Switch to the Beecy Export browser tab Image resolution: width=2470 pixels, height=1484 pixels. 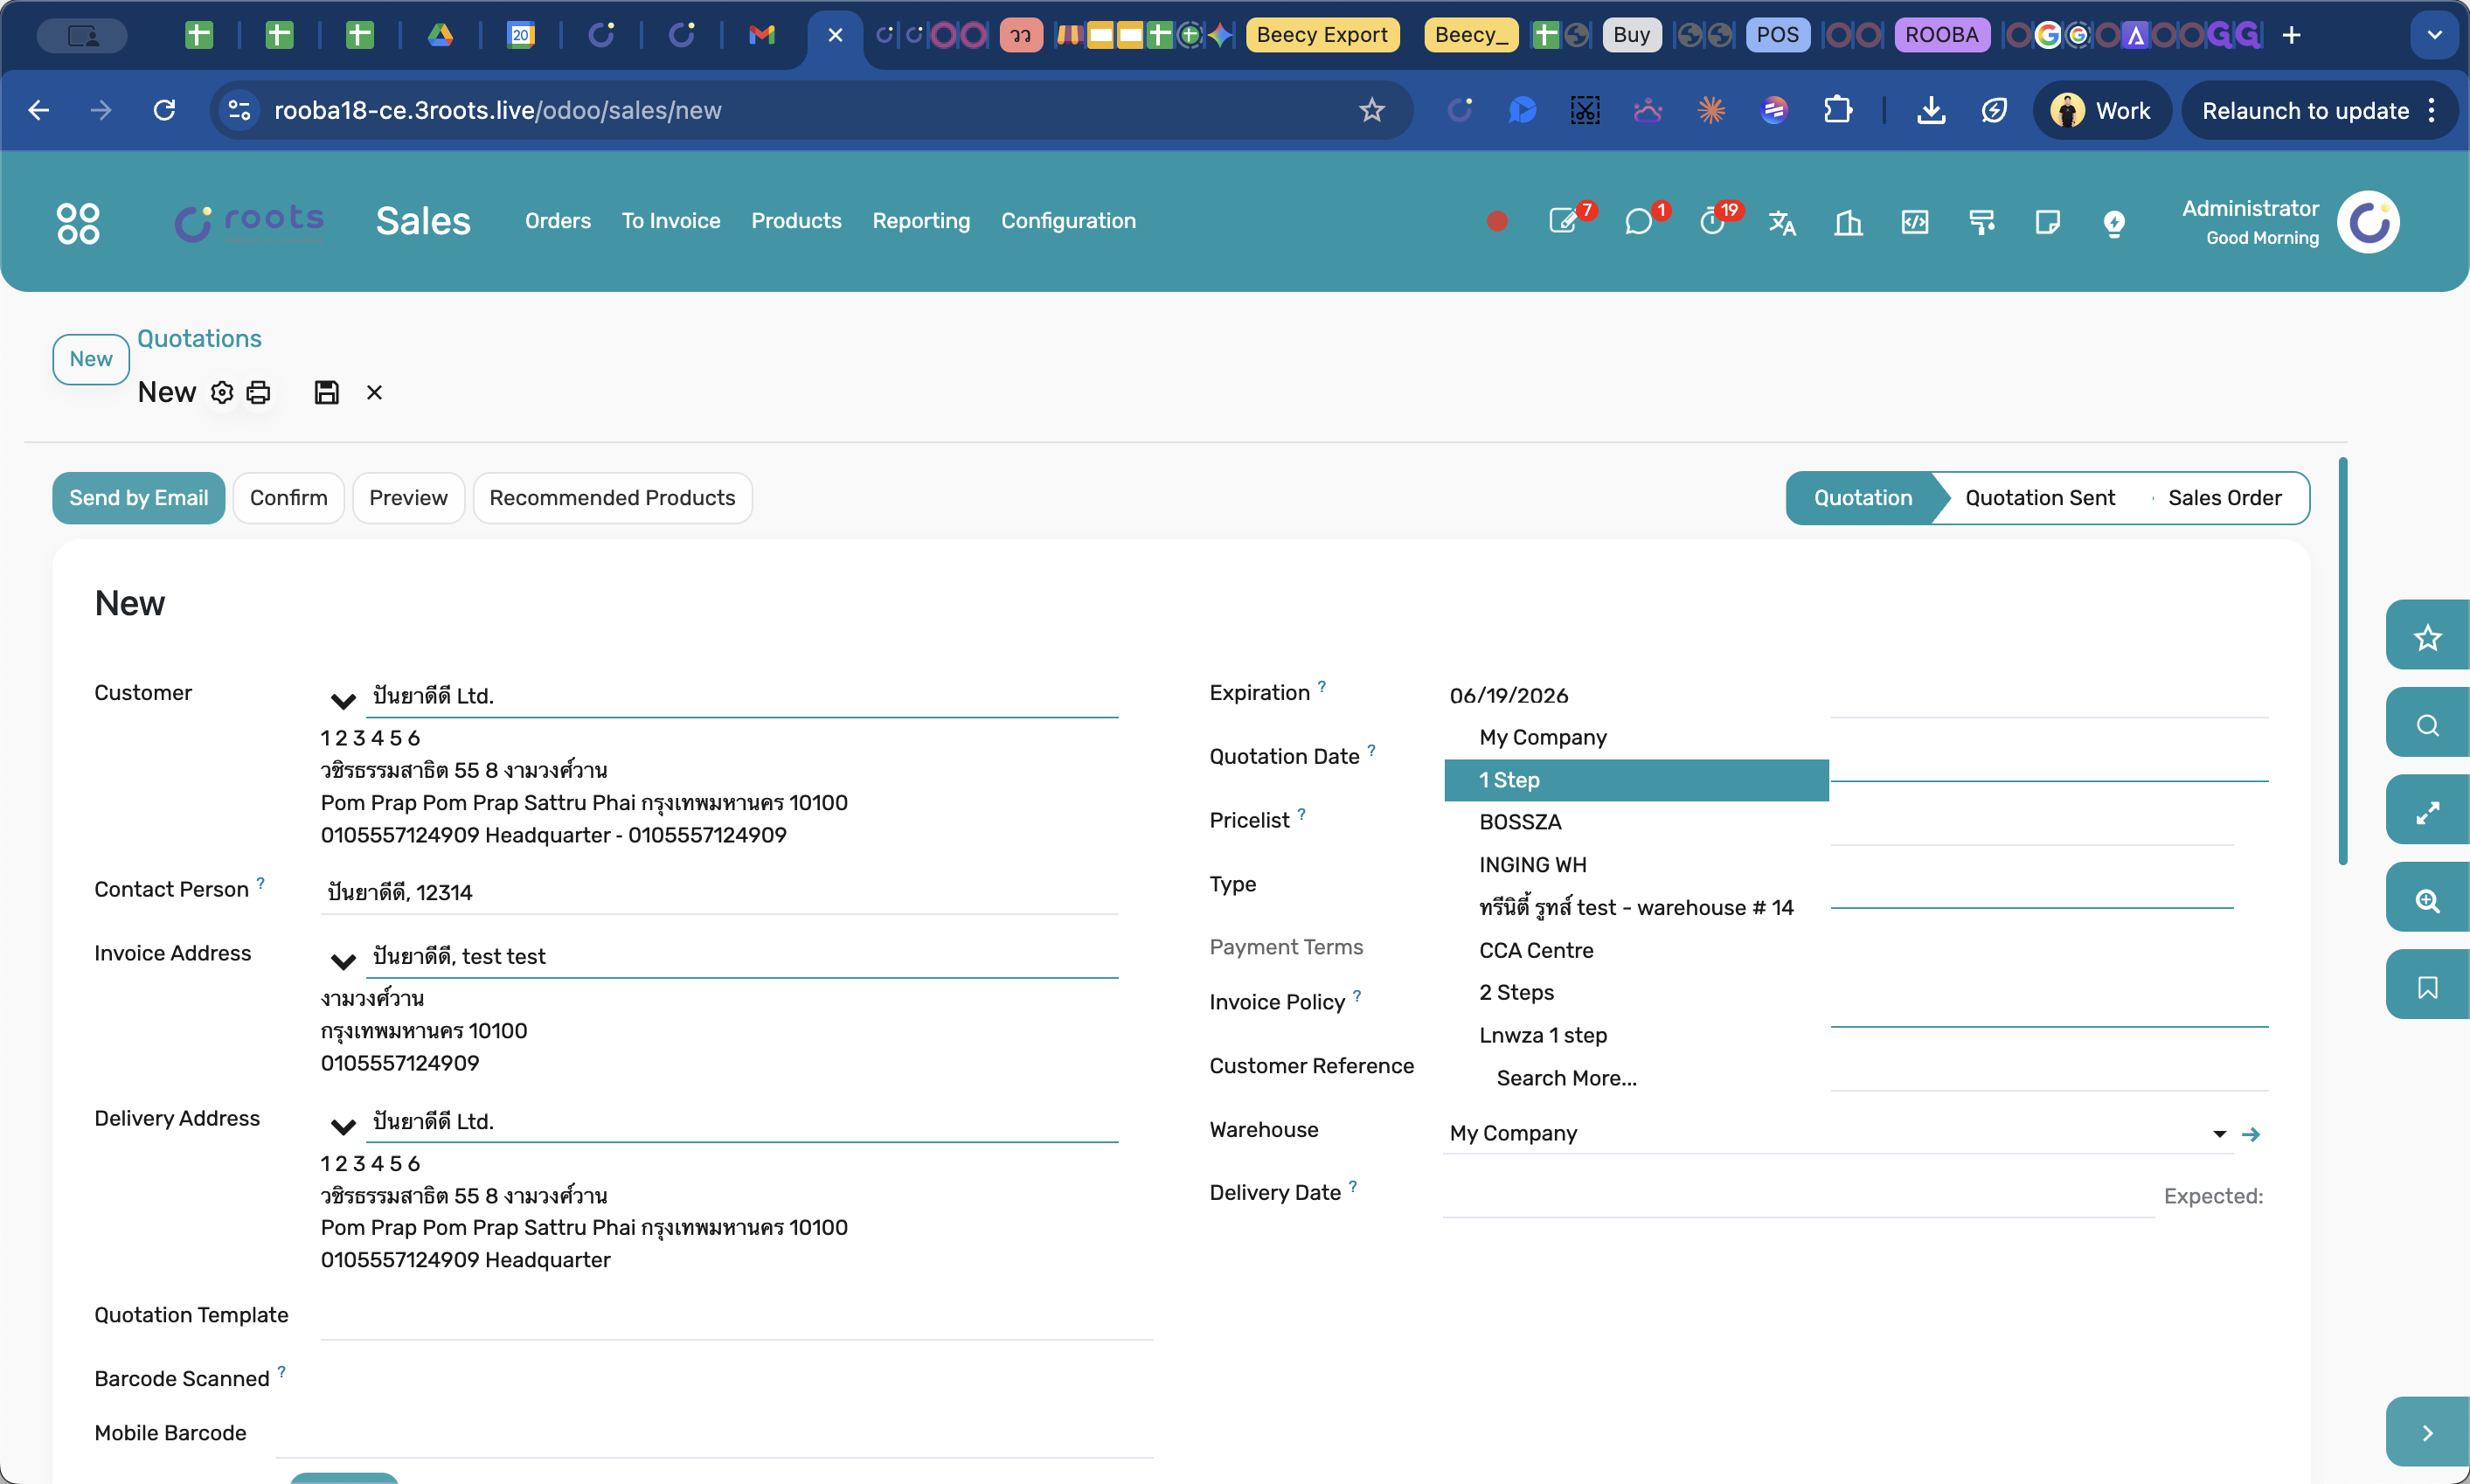1322,35
